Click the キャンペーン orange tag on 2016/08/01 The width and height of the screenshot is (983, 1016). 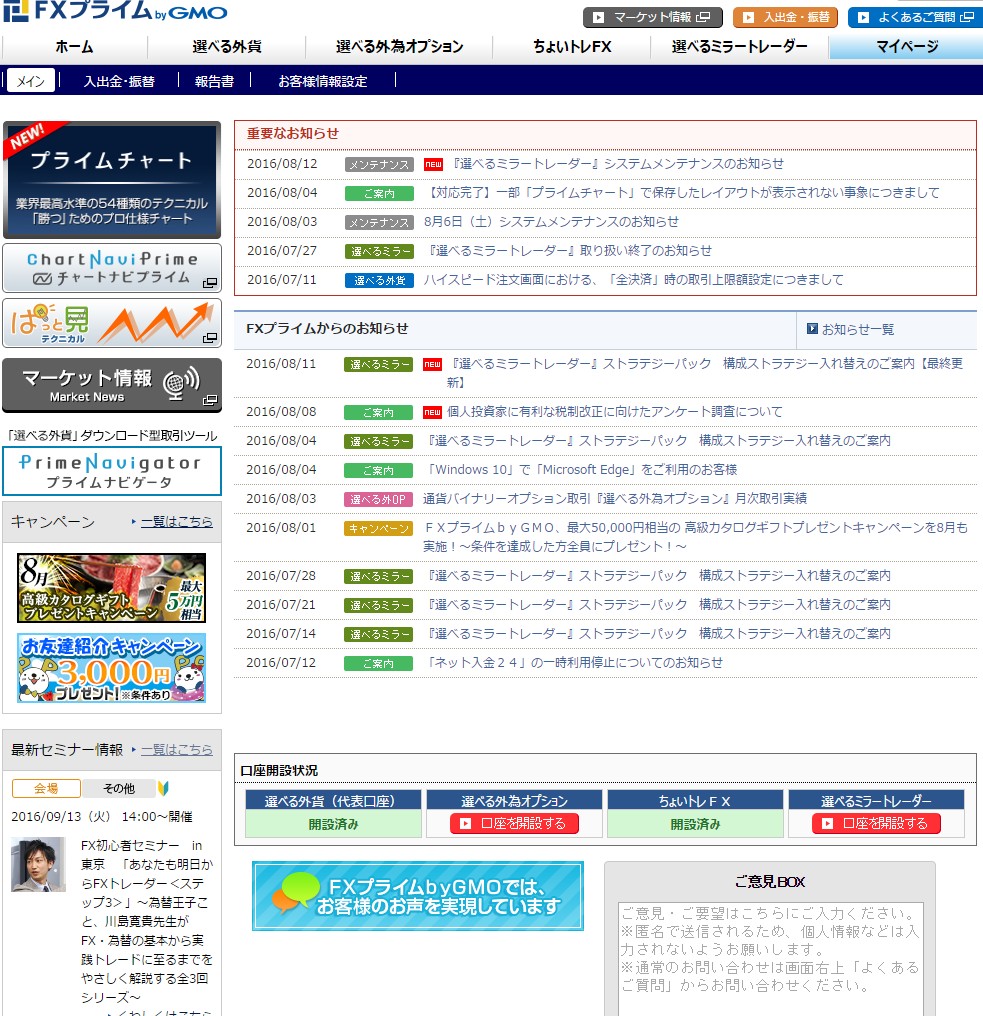[x=378, y=529]
